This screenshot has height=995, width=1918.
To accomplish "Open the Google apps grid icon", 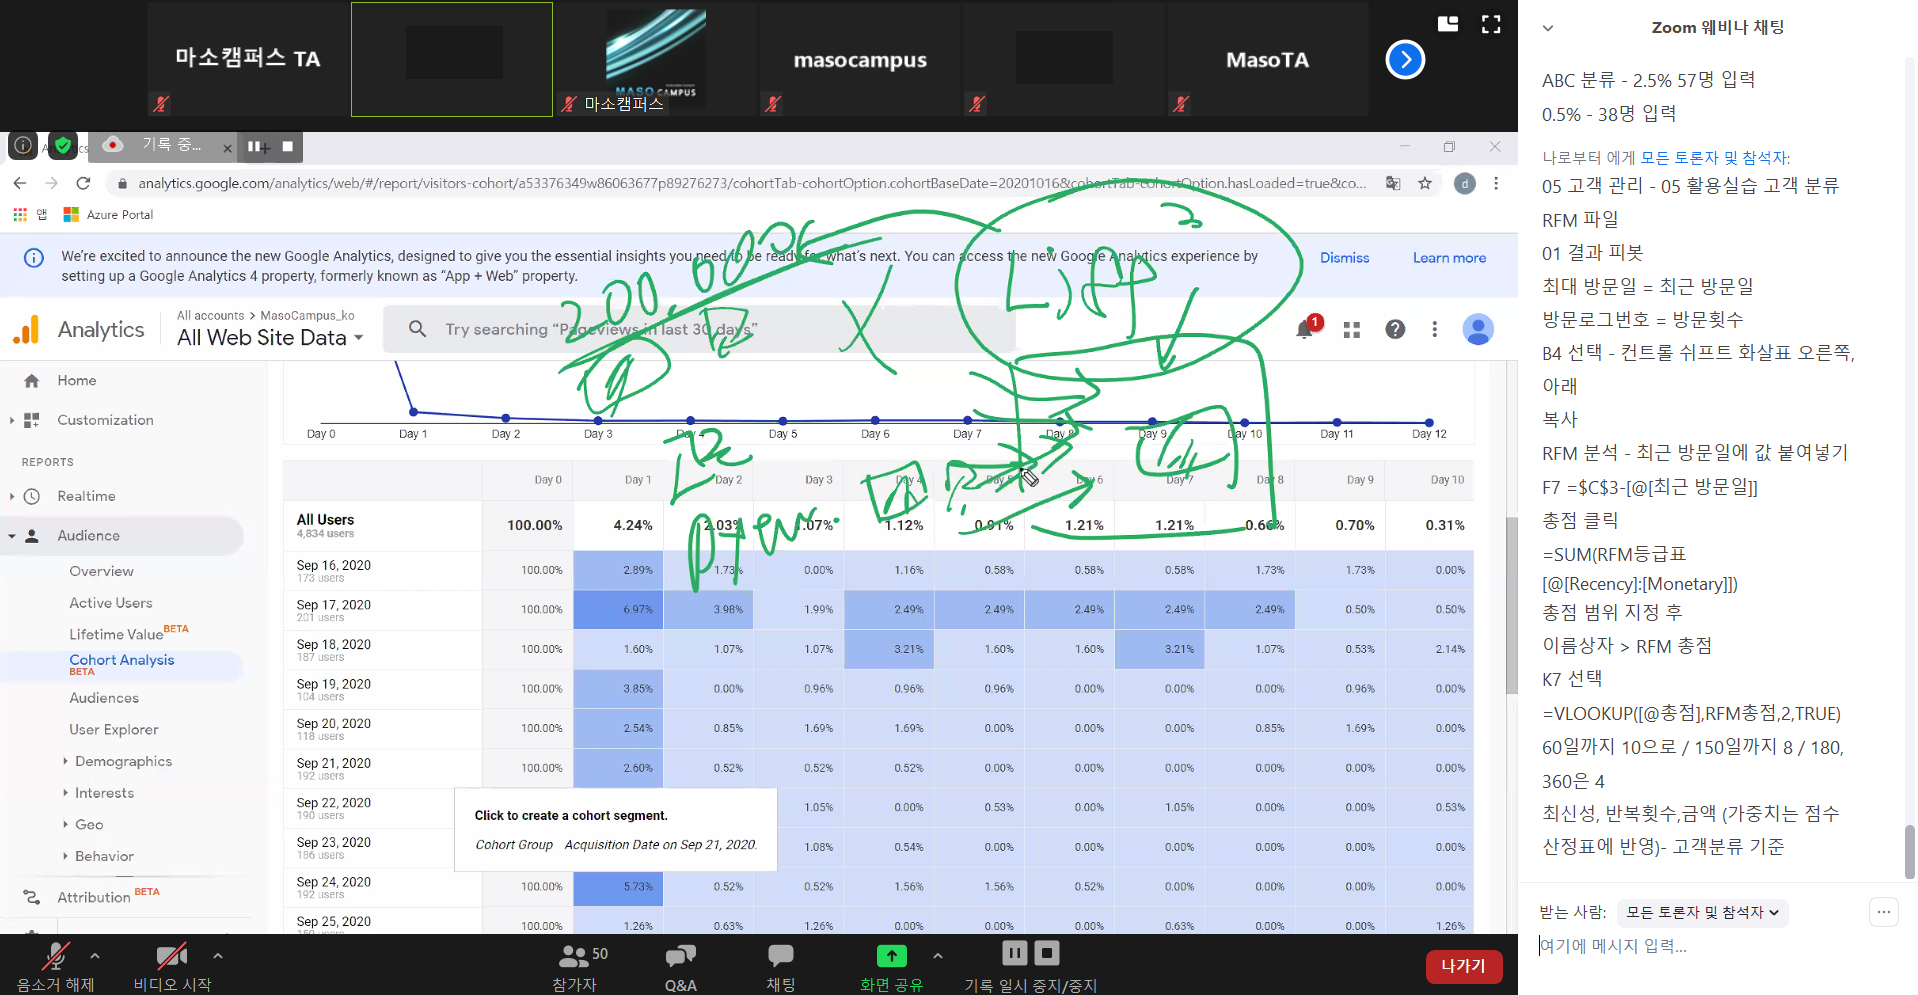I will 1352,330.
